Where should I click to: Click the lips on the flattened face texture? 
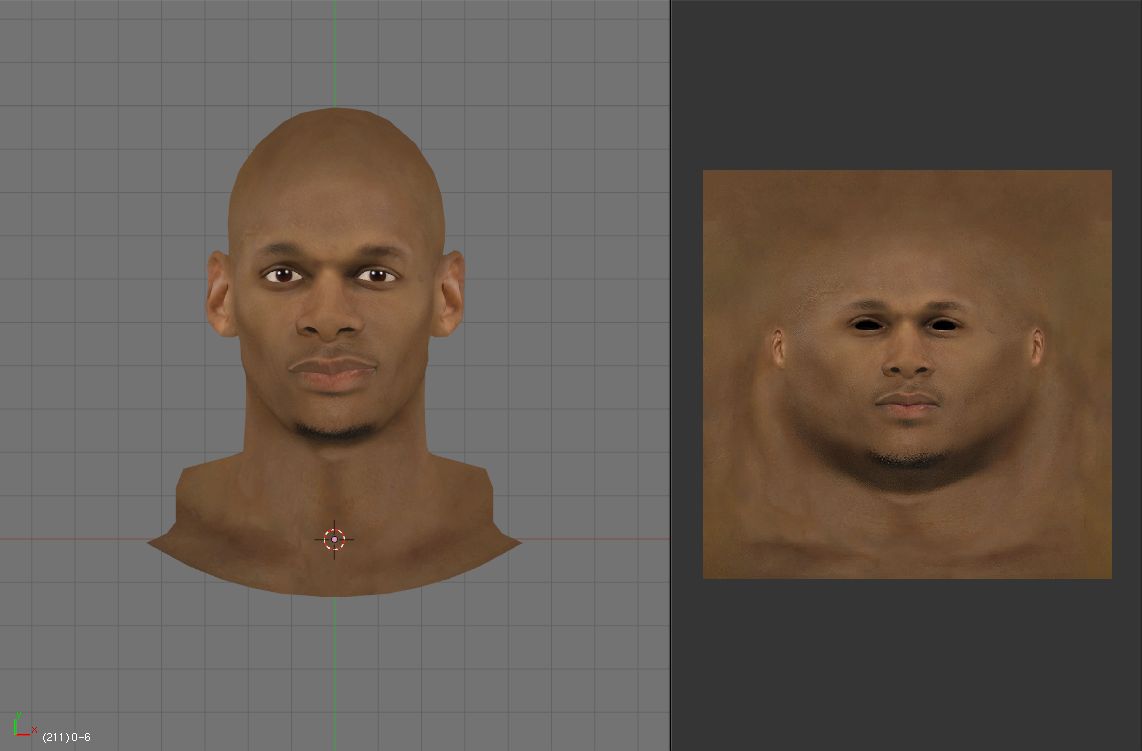(x=907, y=405)
